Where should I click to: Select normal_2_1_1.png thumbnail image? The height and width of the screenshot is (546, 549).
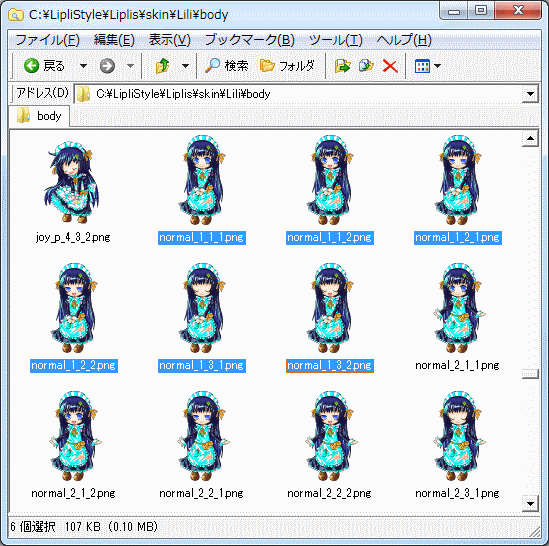458,308
